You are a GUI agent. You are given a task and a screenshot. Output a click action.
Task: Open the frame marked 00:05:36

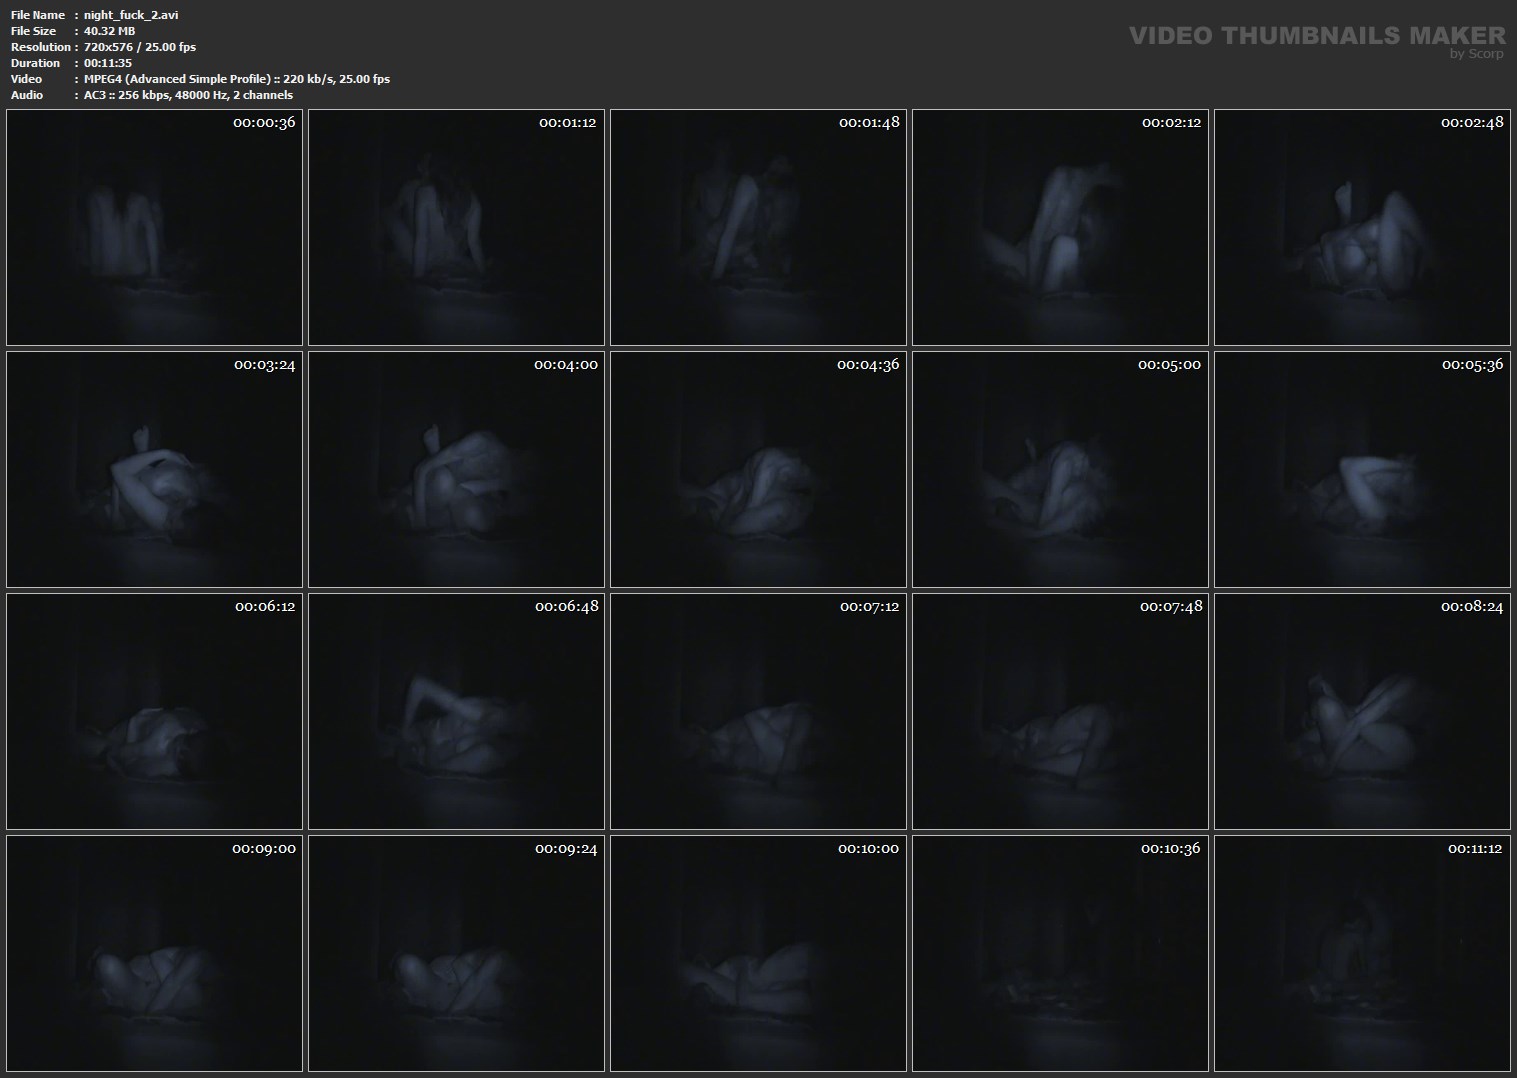(1362, 470)
